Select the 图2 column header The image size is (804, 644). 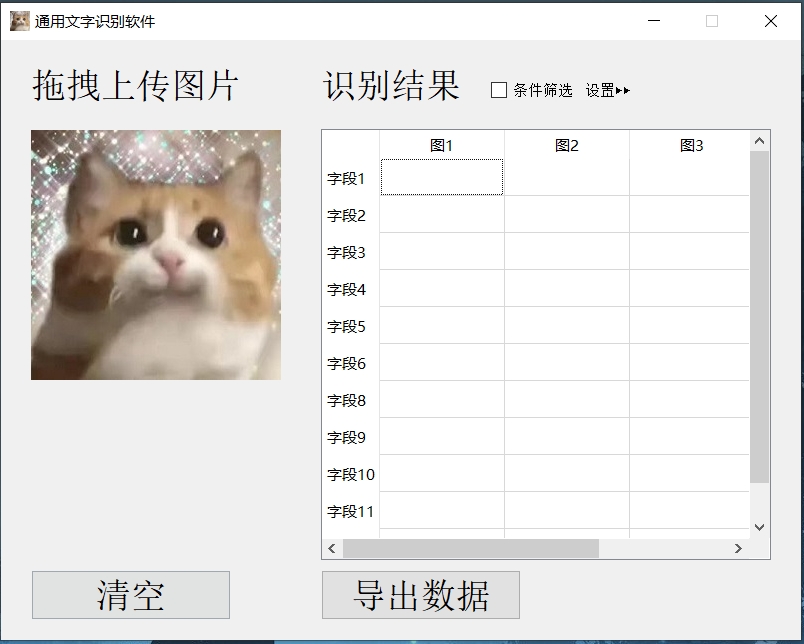[567, 144]
